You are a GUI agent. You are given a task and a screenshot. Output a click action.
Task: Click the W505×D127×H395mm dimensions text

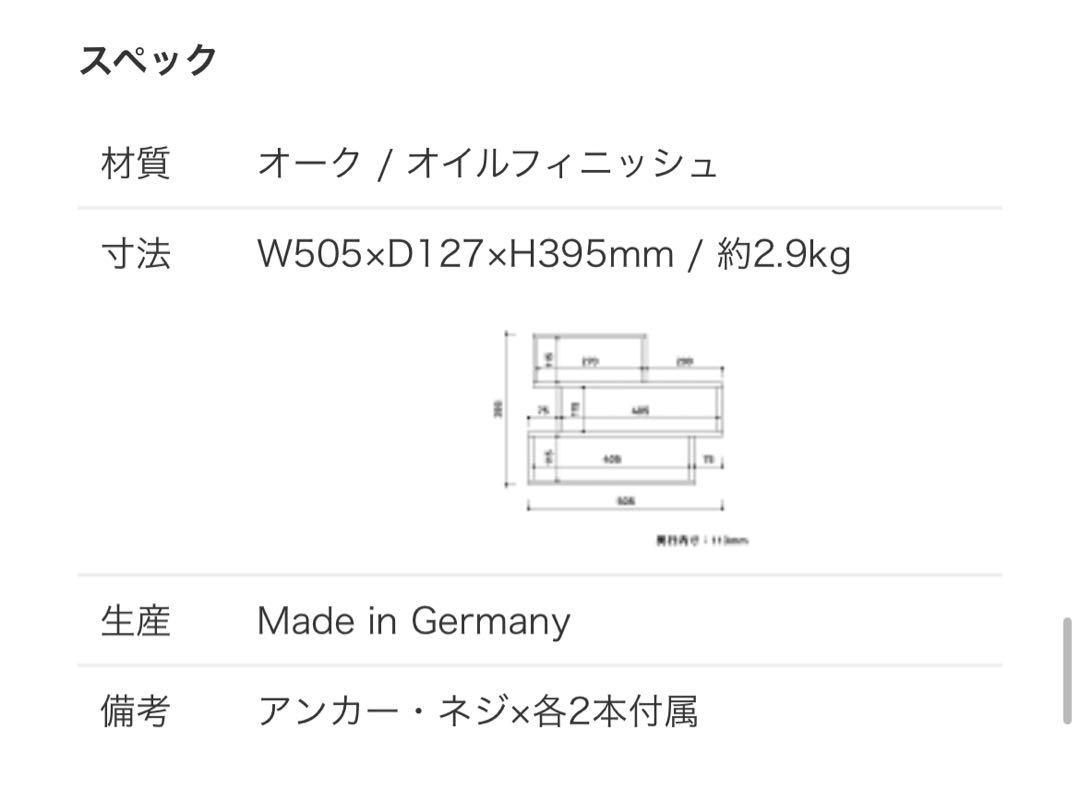coord(465,253)
